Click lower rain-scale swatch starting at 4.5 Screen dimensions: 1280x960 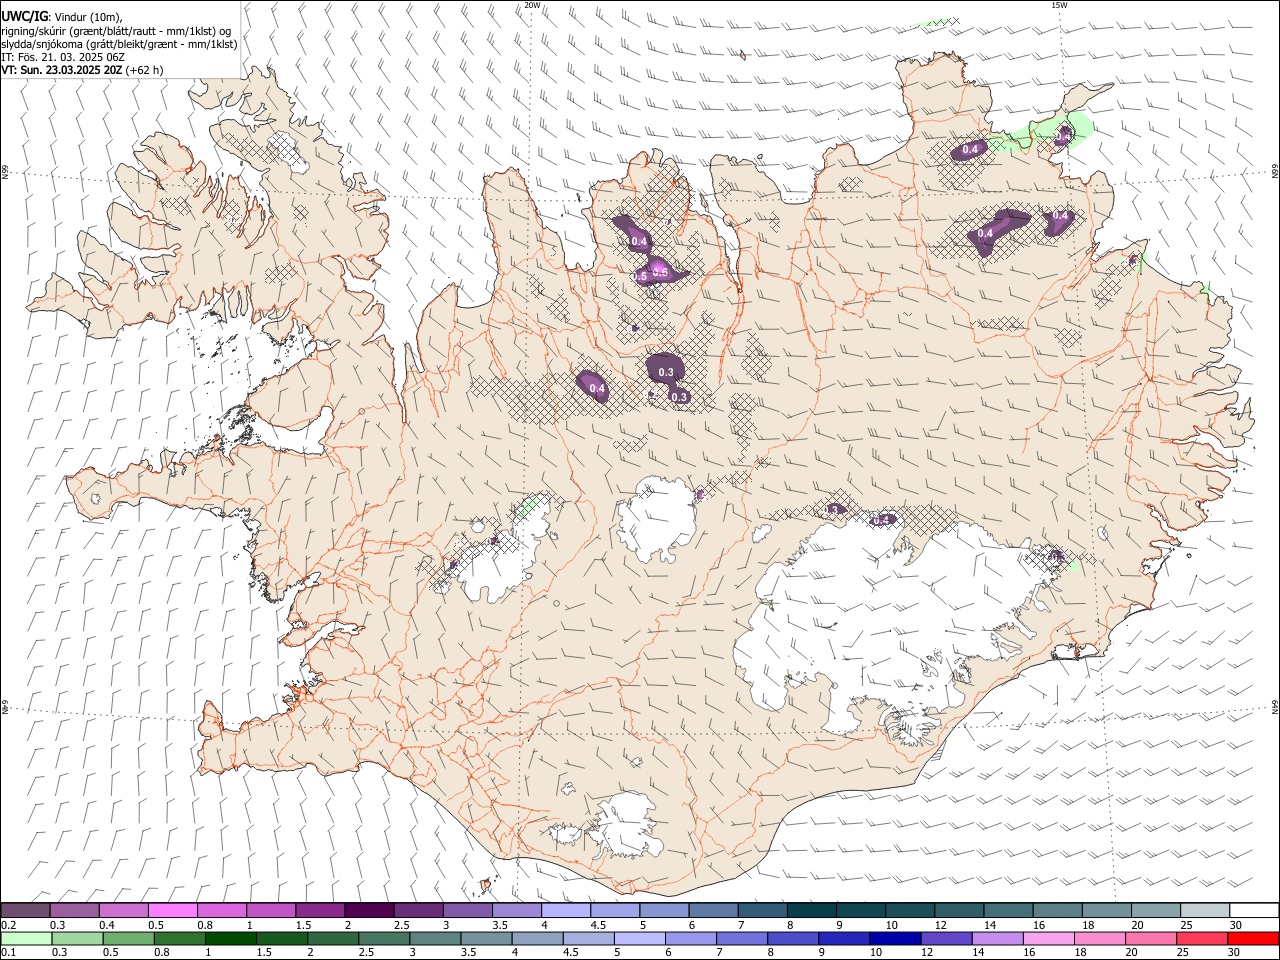587,939
